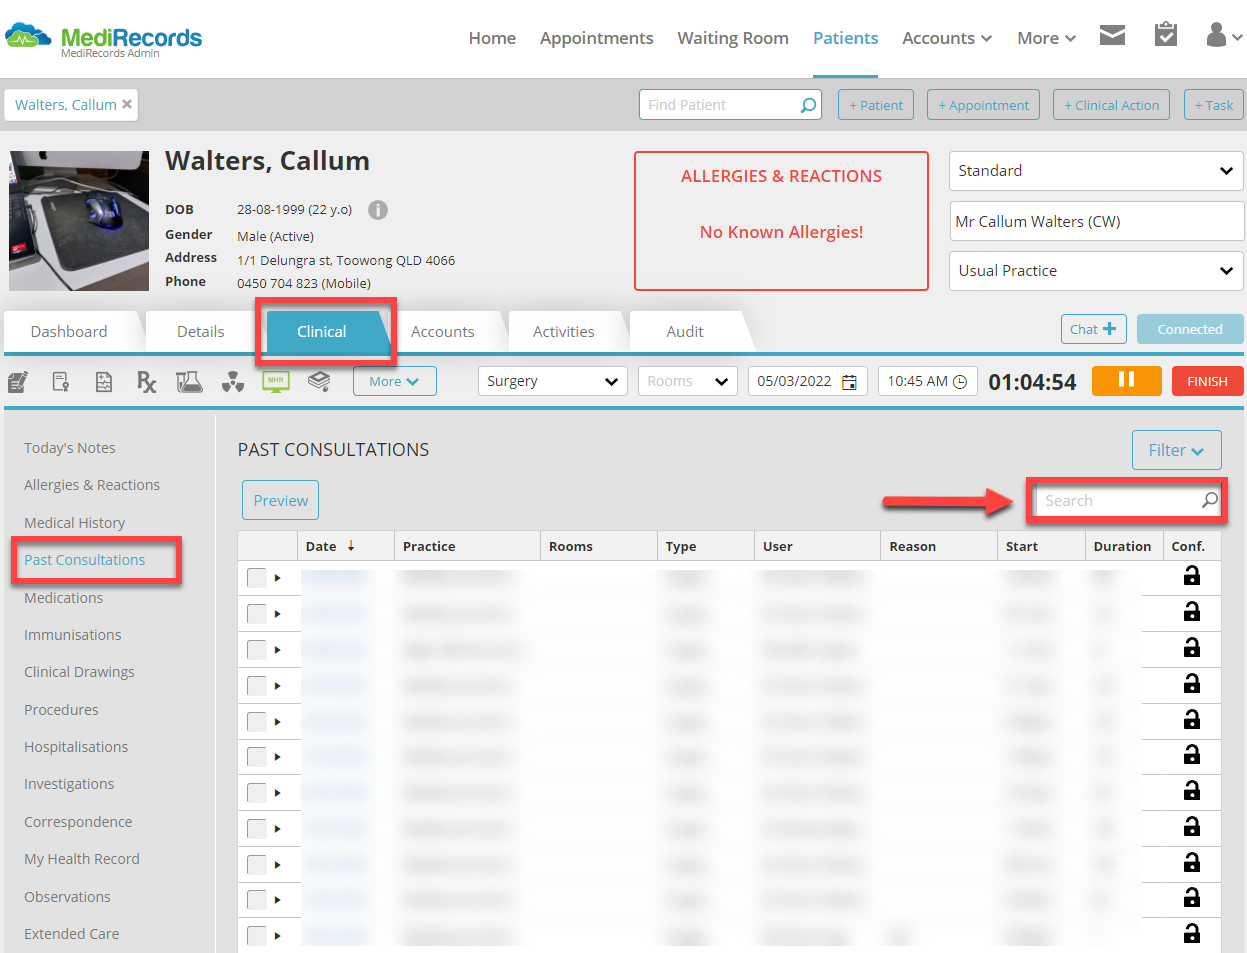This screenshot has height=953, width=1247.
Task: Switch to the Dashboard tab
Action: 69,332
